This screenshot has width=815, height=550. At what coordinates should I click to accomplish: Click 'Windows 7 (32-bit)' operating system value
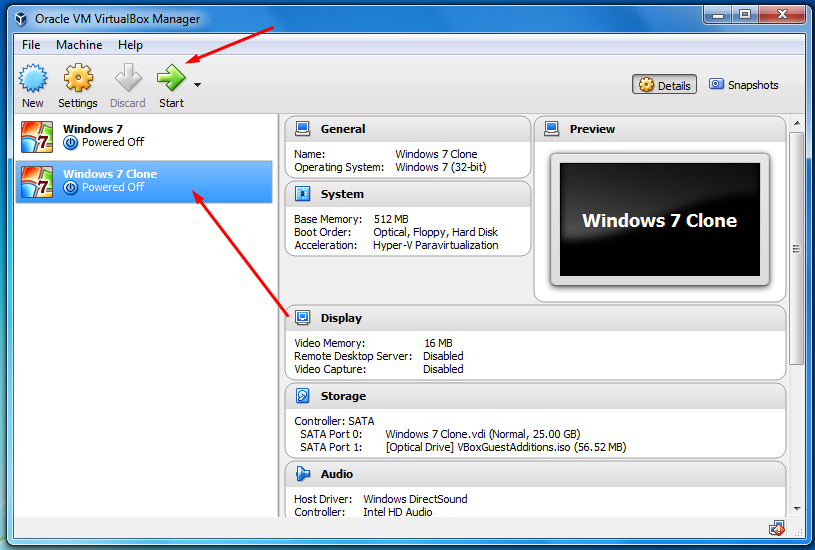[x=441, y=167]
